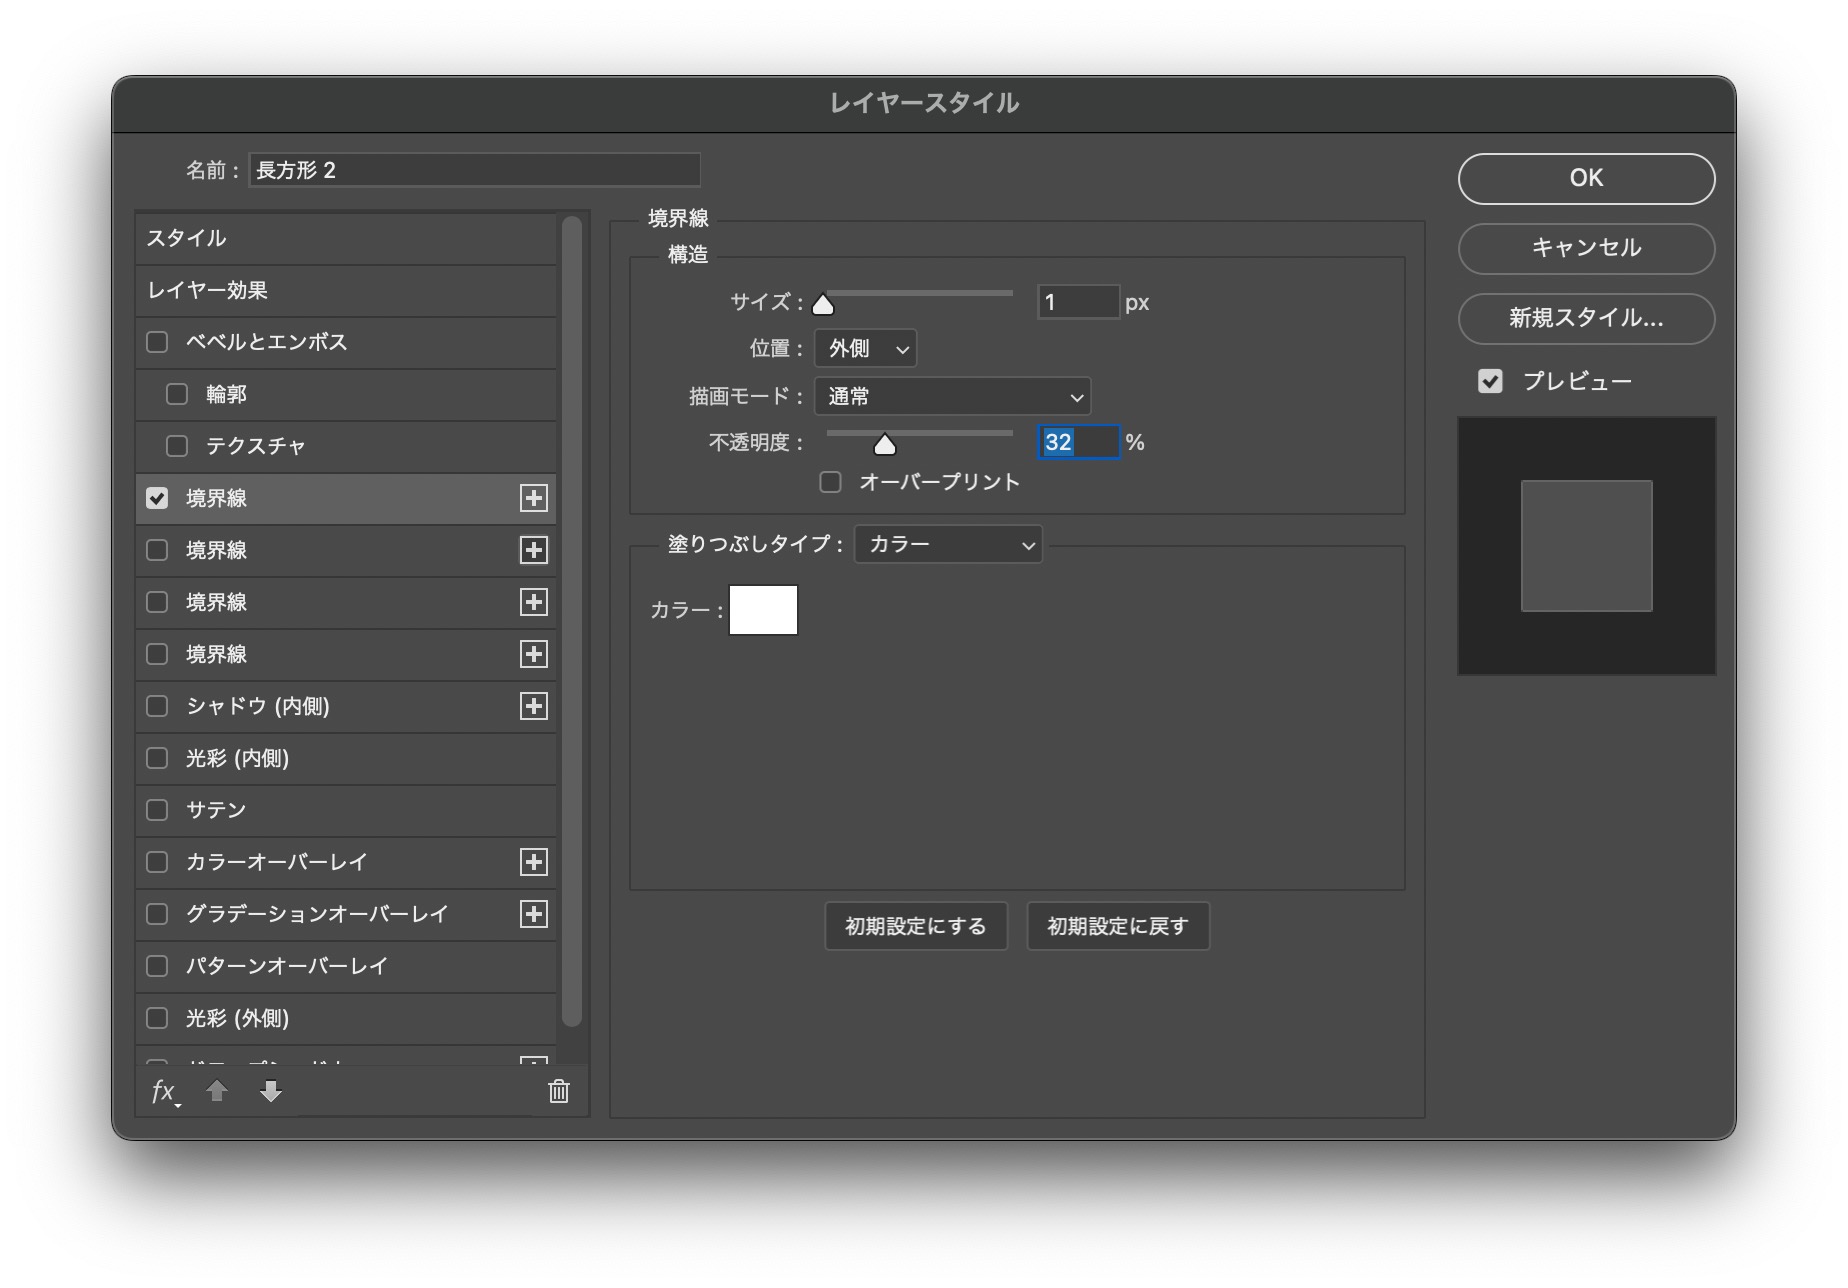
Task: Click plus icon on second 境界線 row
Action: pyautogui.click(x=534, y=550)
